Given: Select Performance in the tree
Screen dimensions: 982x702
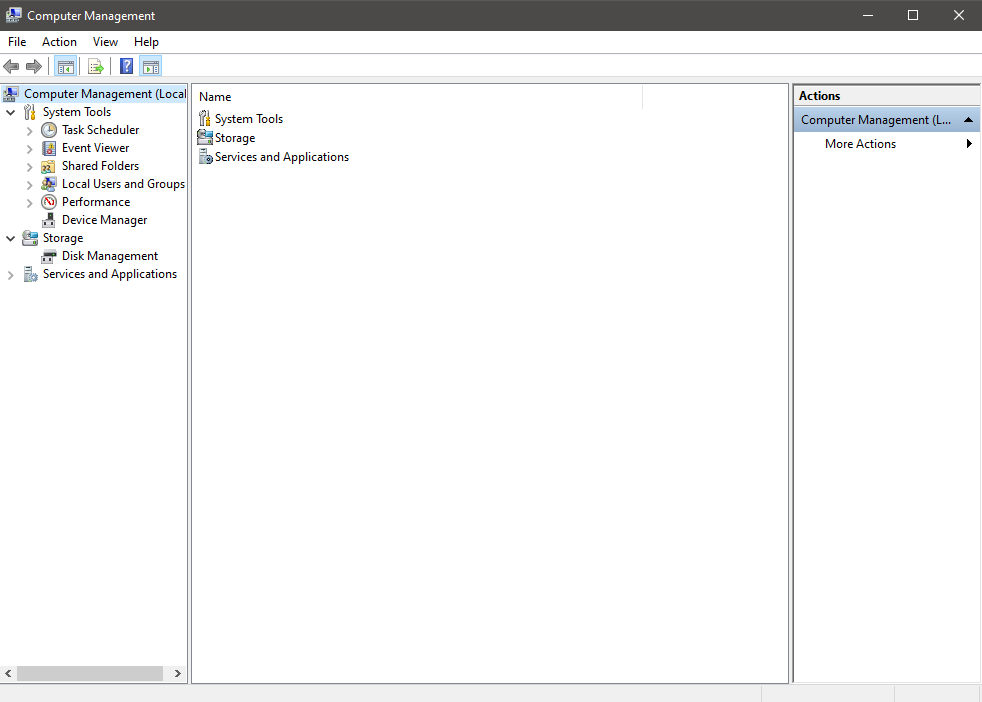Looking at the screenshot, I should (x=96, y=202).
